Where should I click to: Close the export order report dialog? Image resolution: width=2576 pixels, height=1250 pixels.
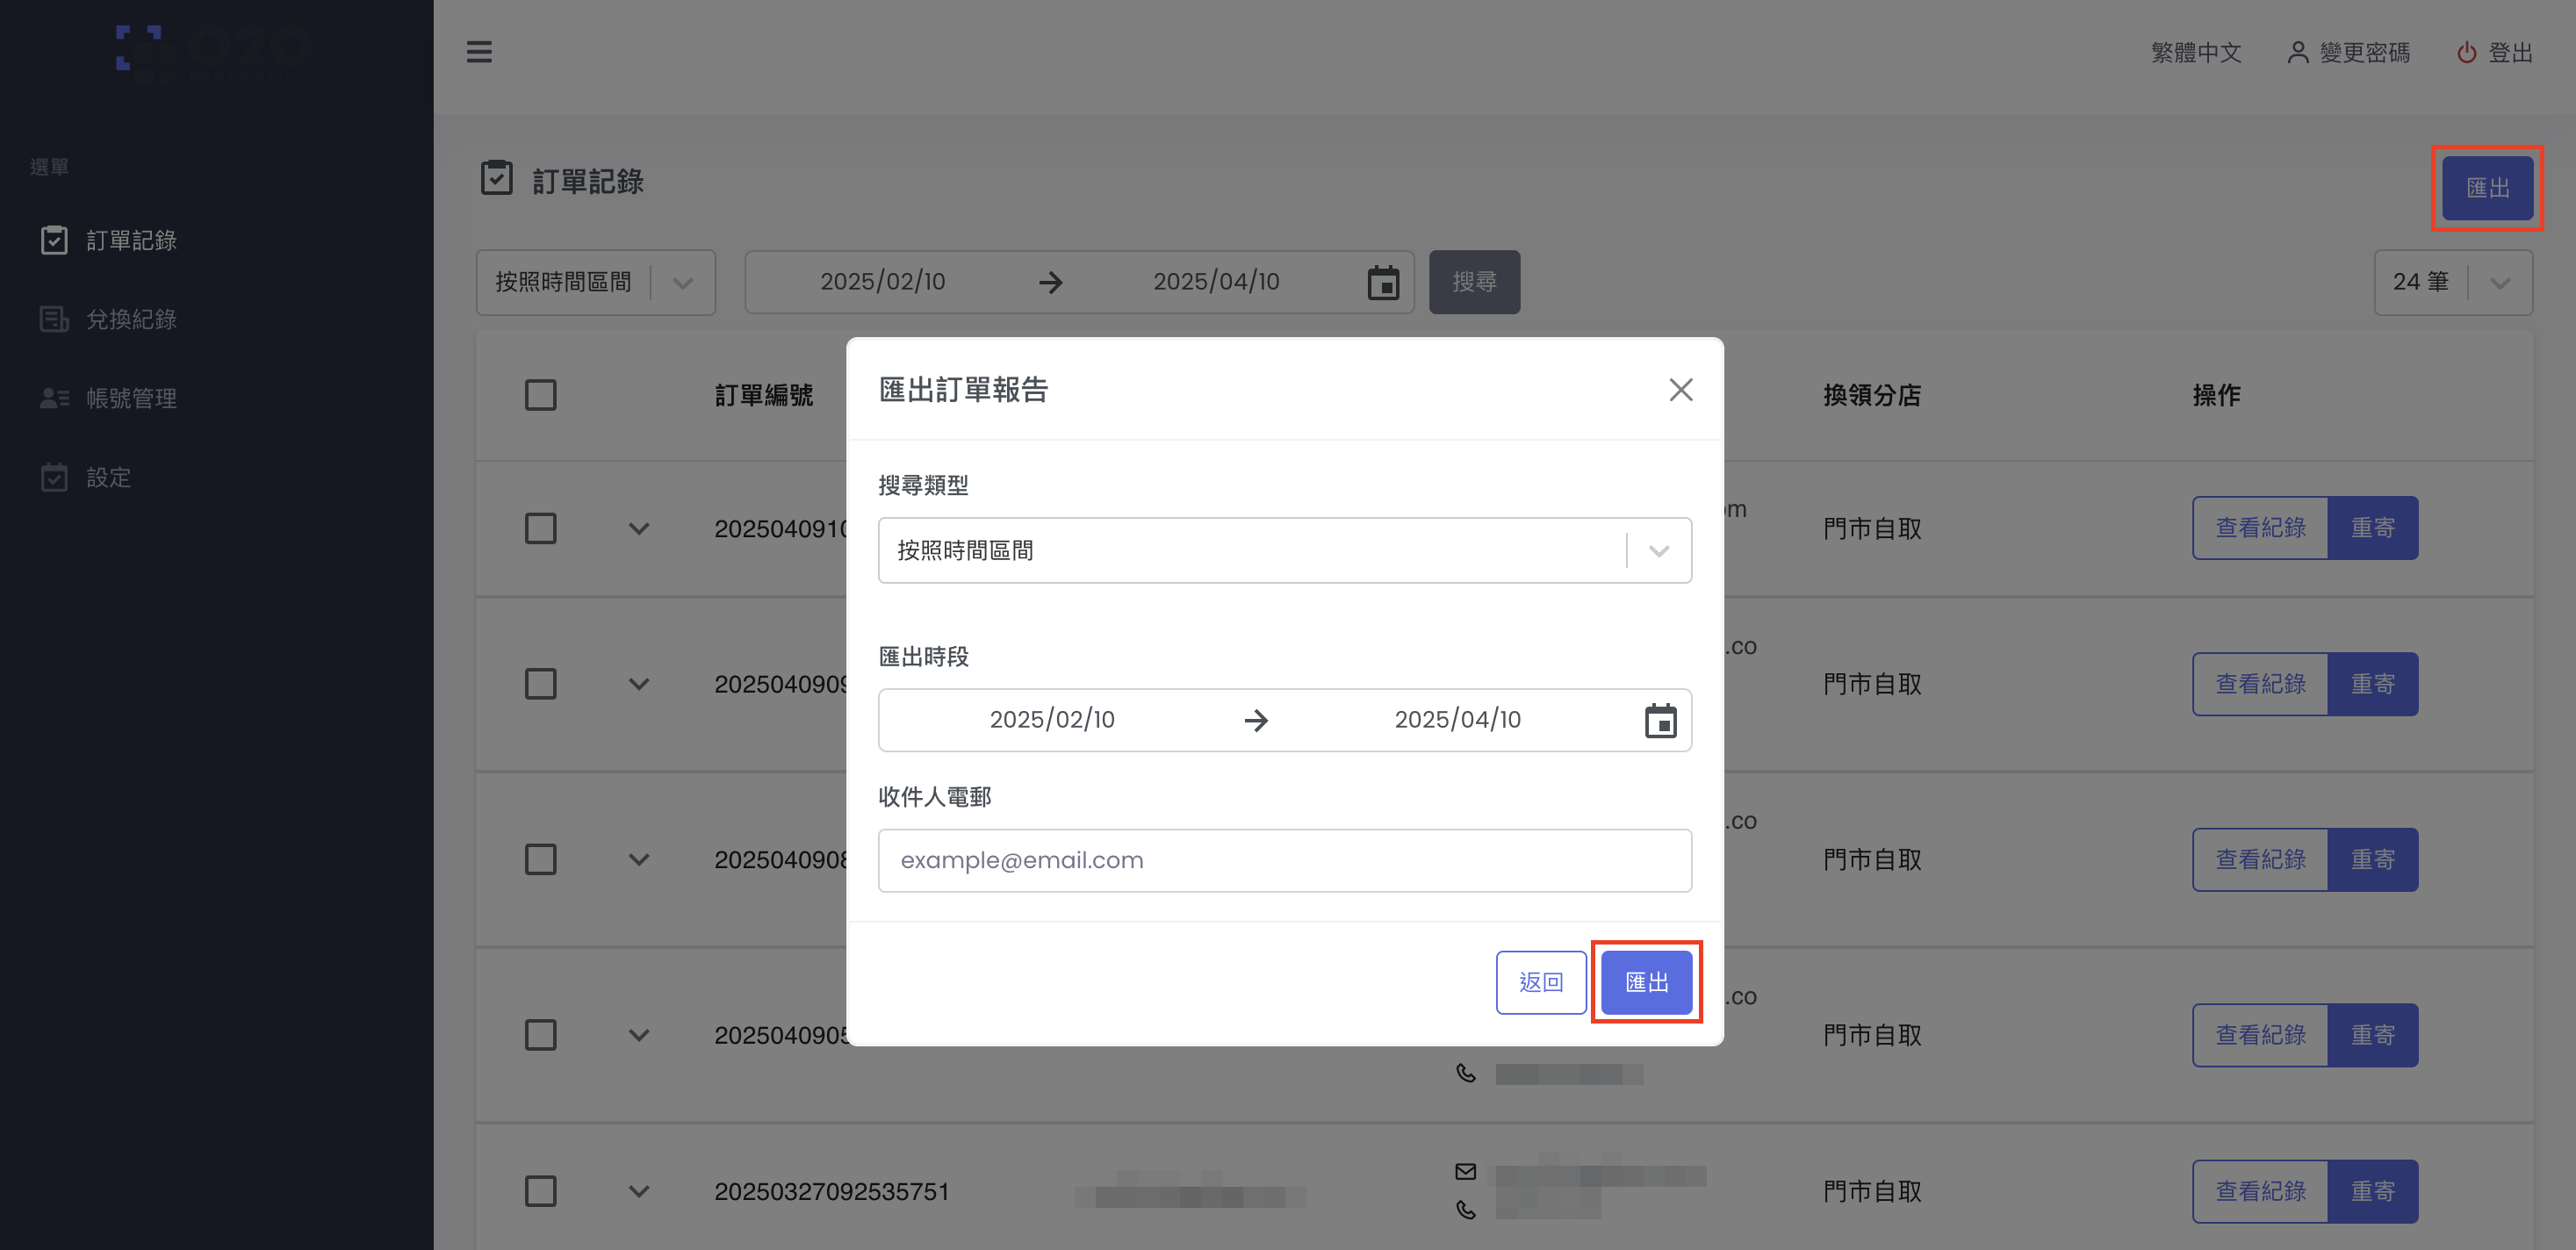[1680, 389]
